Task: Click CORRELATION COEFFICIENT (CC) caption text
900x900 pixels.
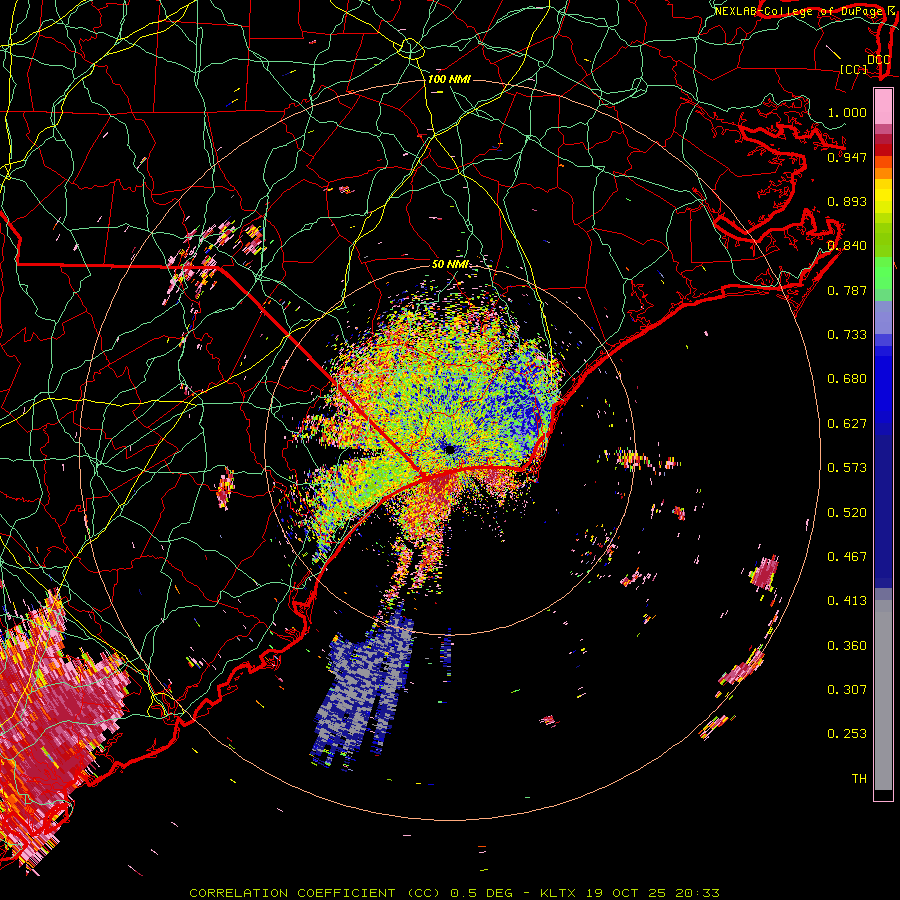Action: (315, 893)
